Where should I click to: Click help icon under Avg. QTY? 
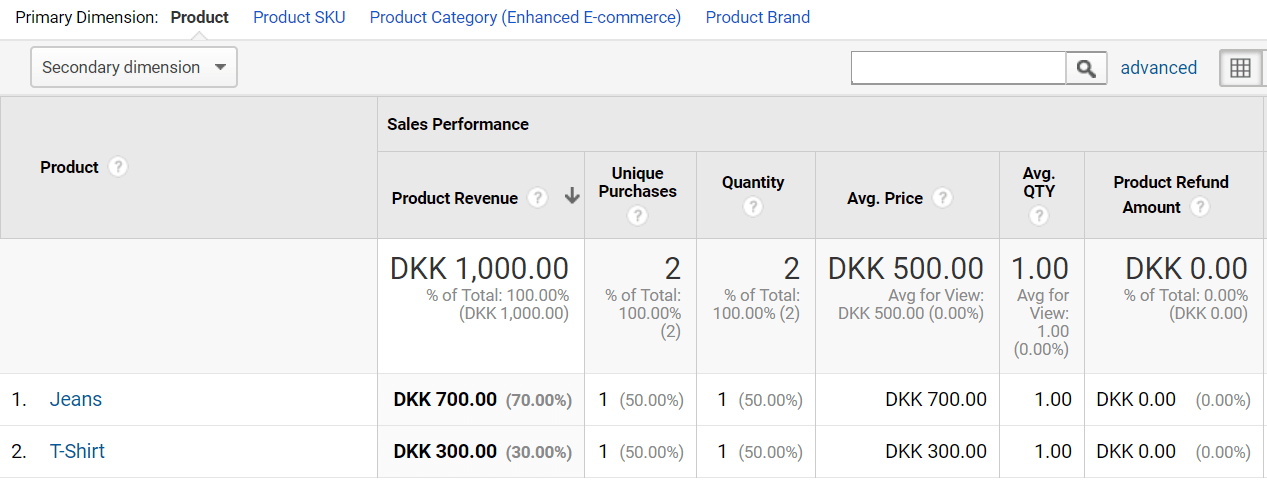tap(1039, 215)
